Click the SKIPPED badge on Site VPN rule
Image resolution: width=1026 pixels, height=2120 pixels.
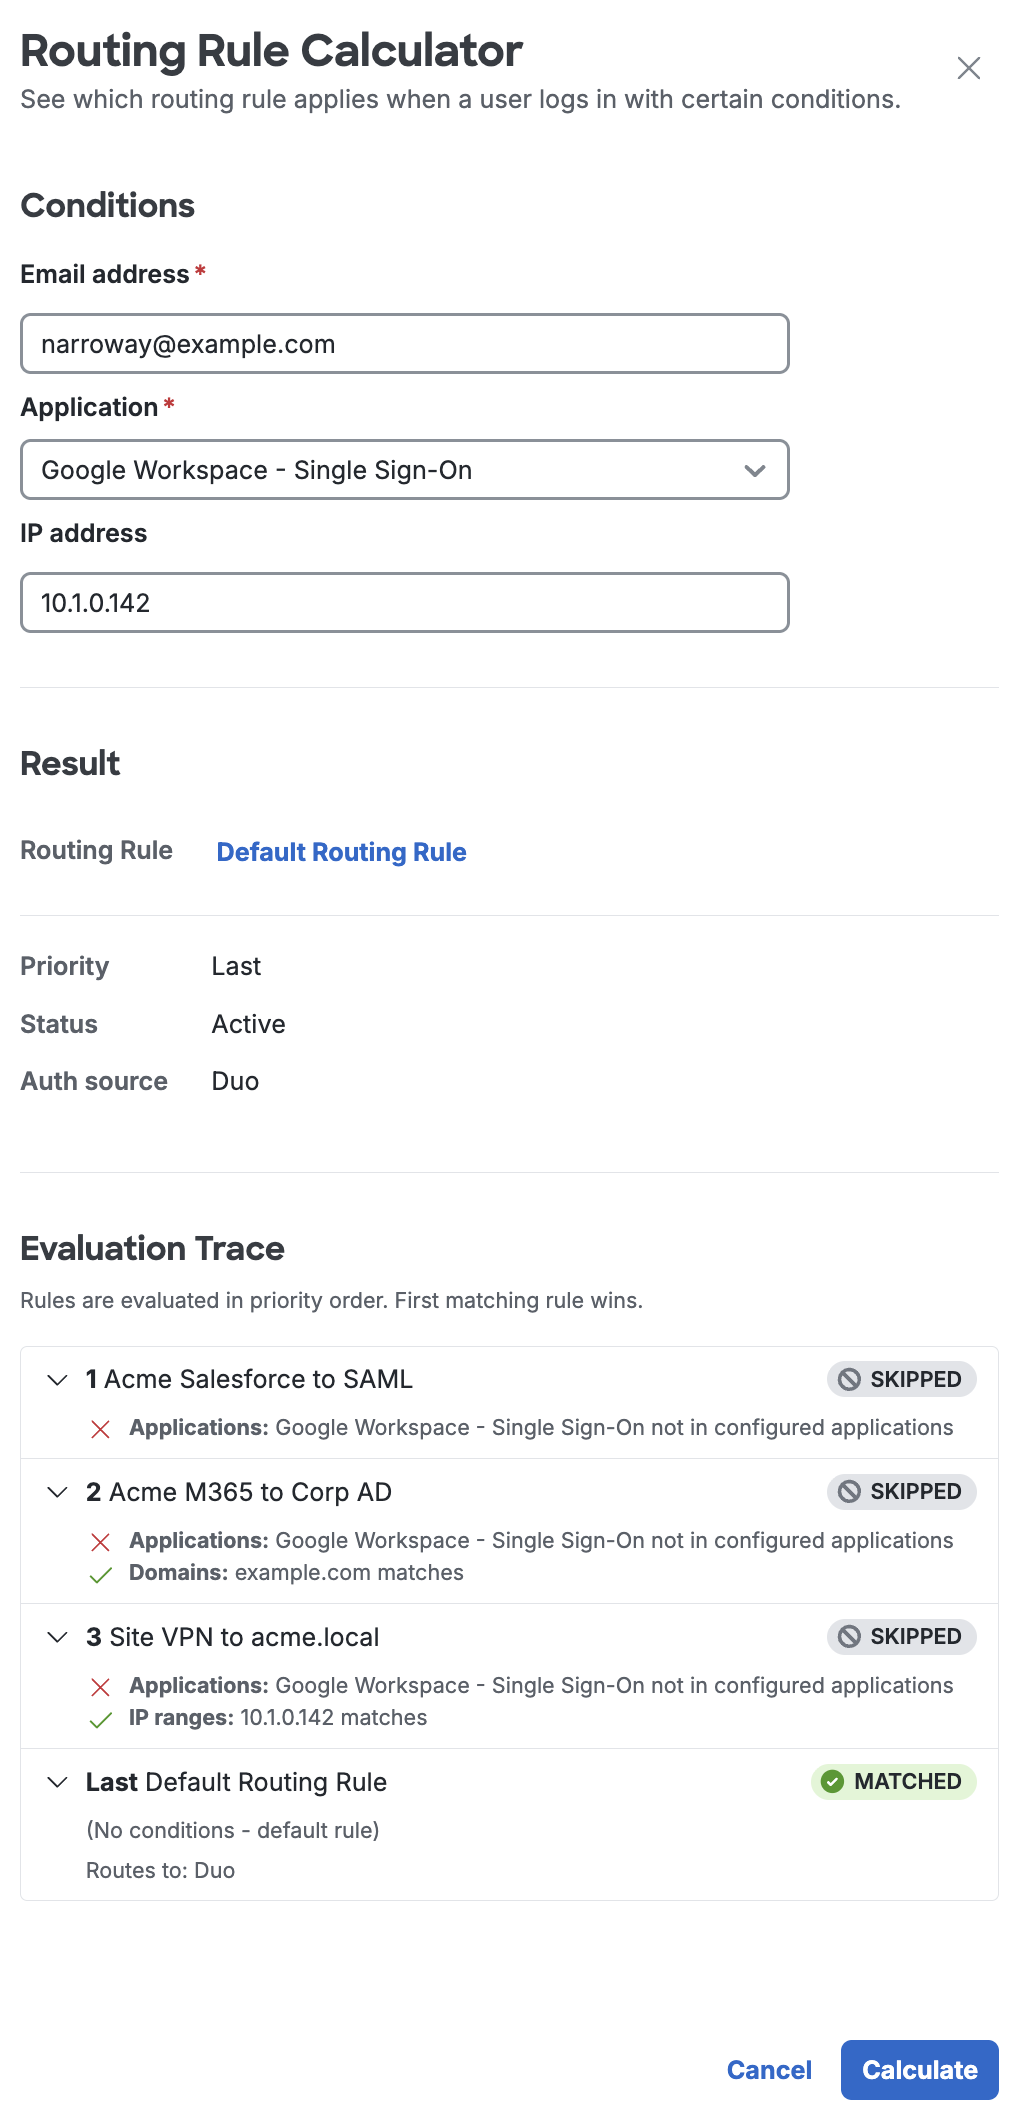tap(899, 1637)
